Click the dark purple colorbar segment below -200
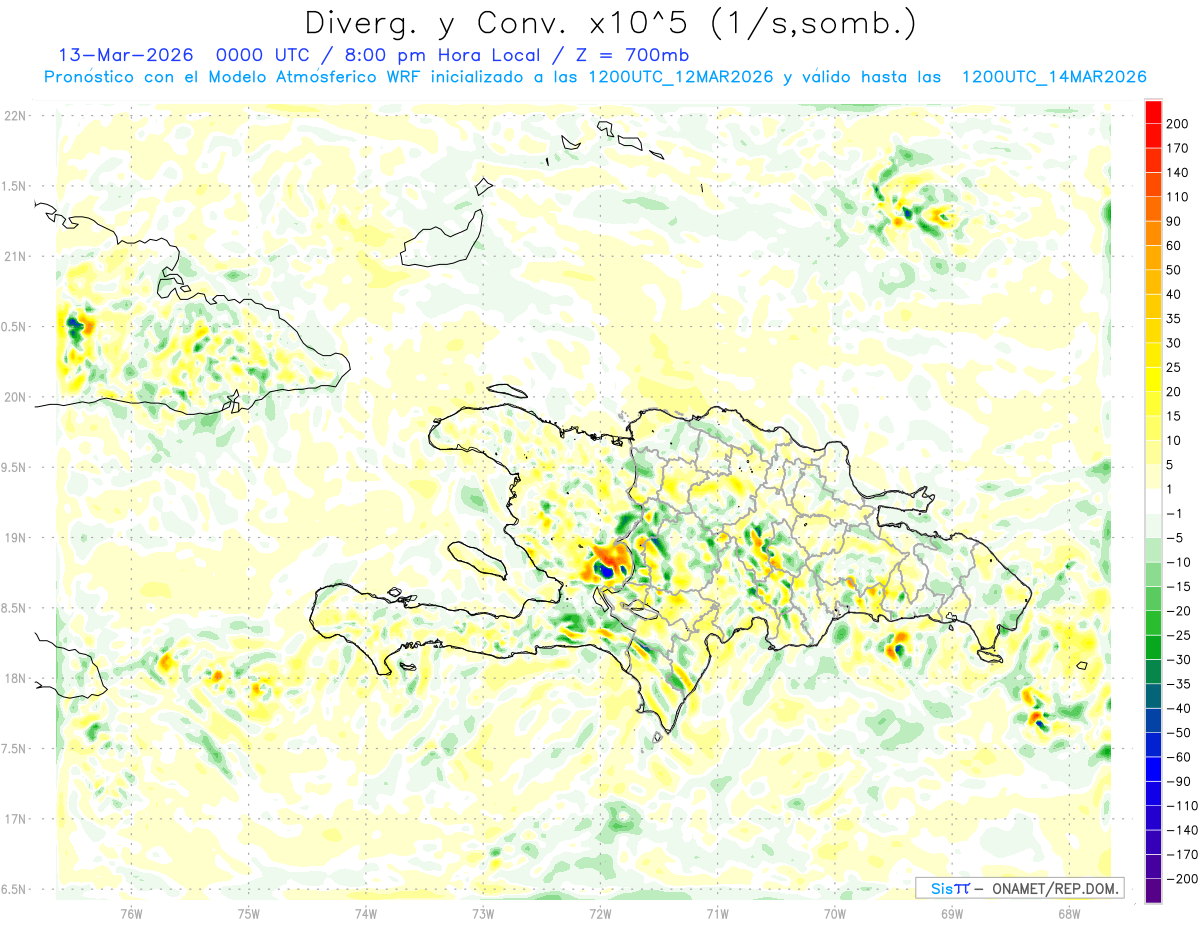The image size is (1200, 927). (x=1153, y=890)
